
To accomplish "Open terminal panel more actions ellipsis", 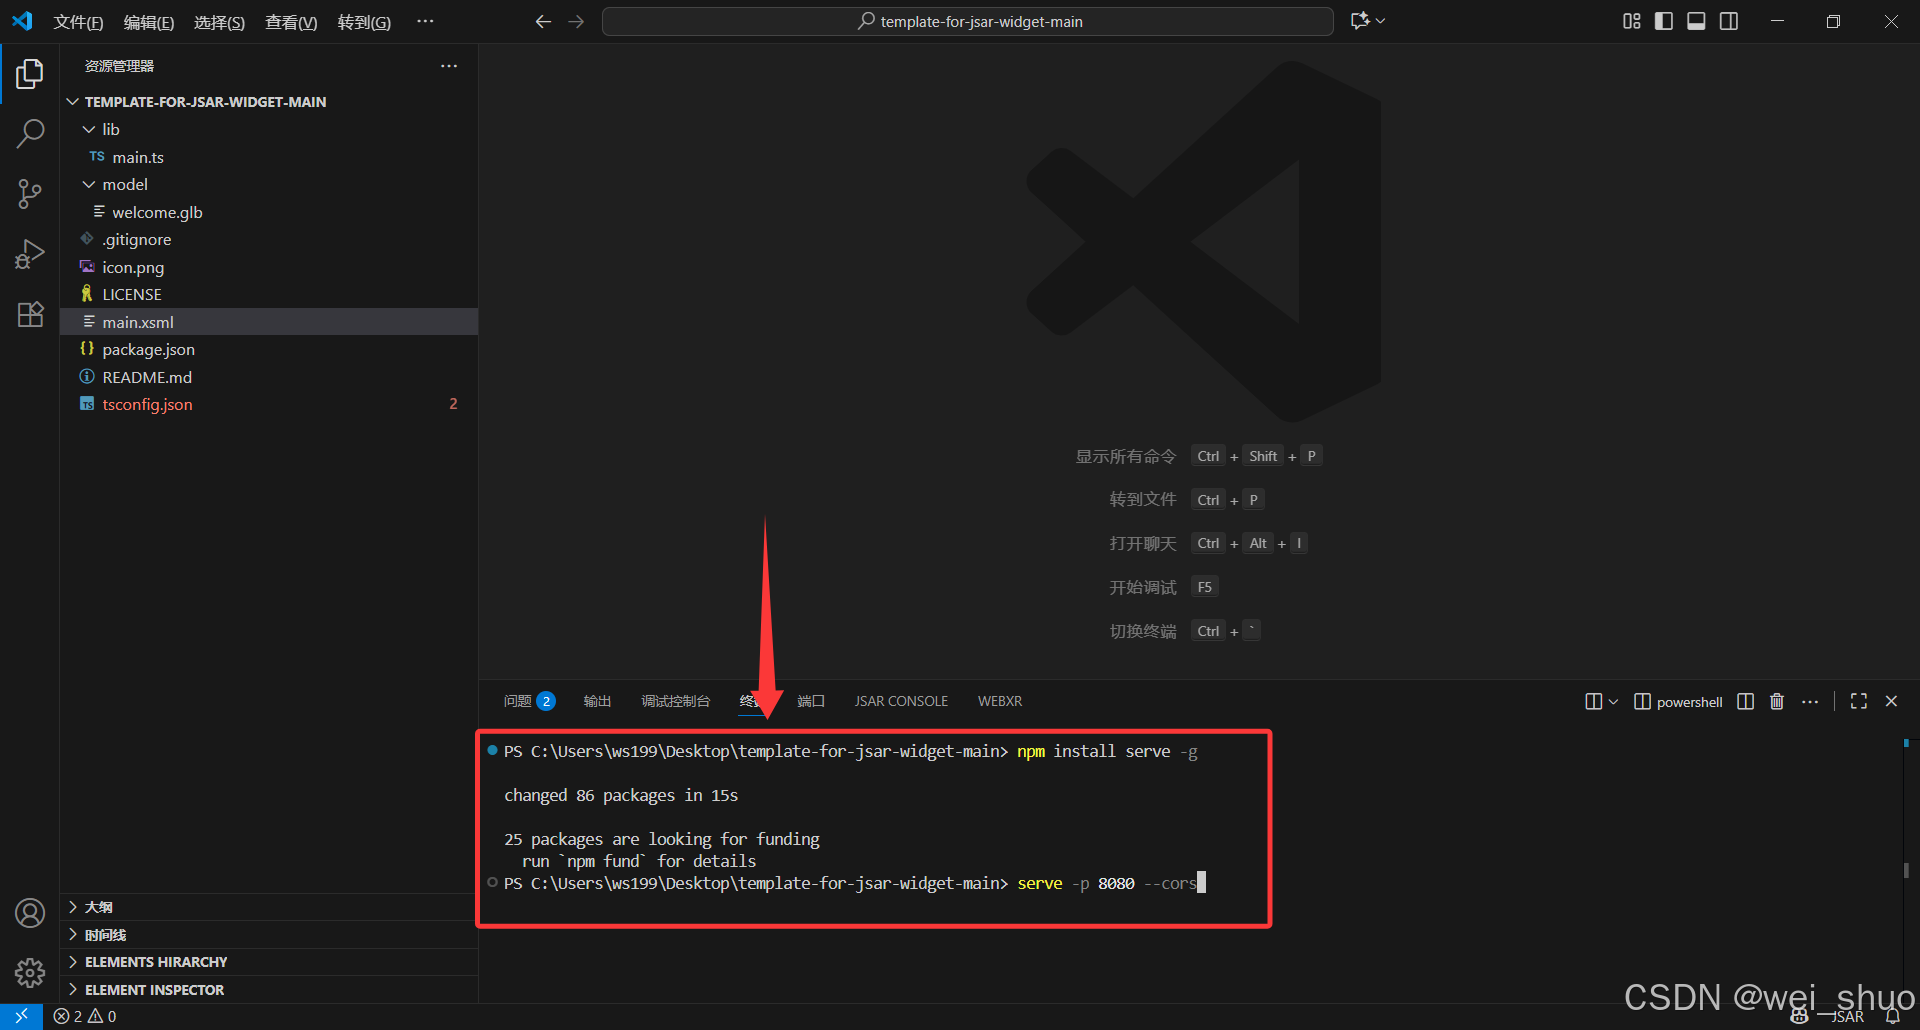I will pos(1810,701).
